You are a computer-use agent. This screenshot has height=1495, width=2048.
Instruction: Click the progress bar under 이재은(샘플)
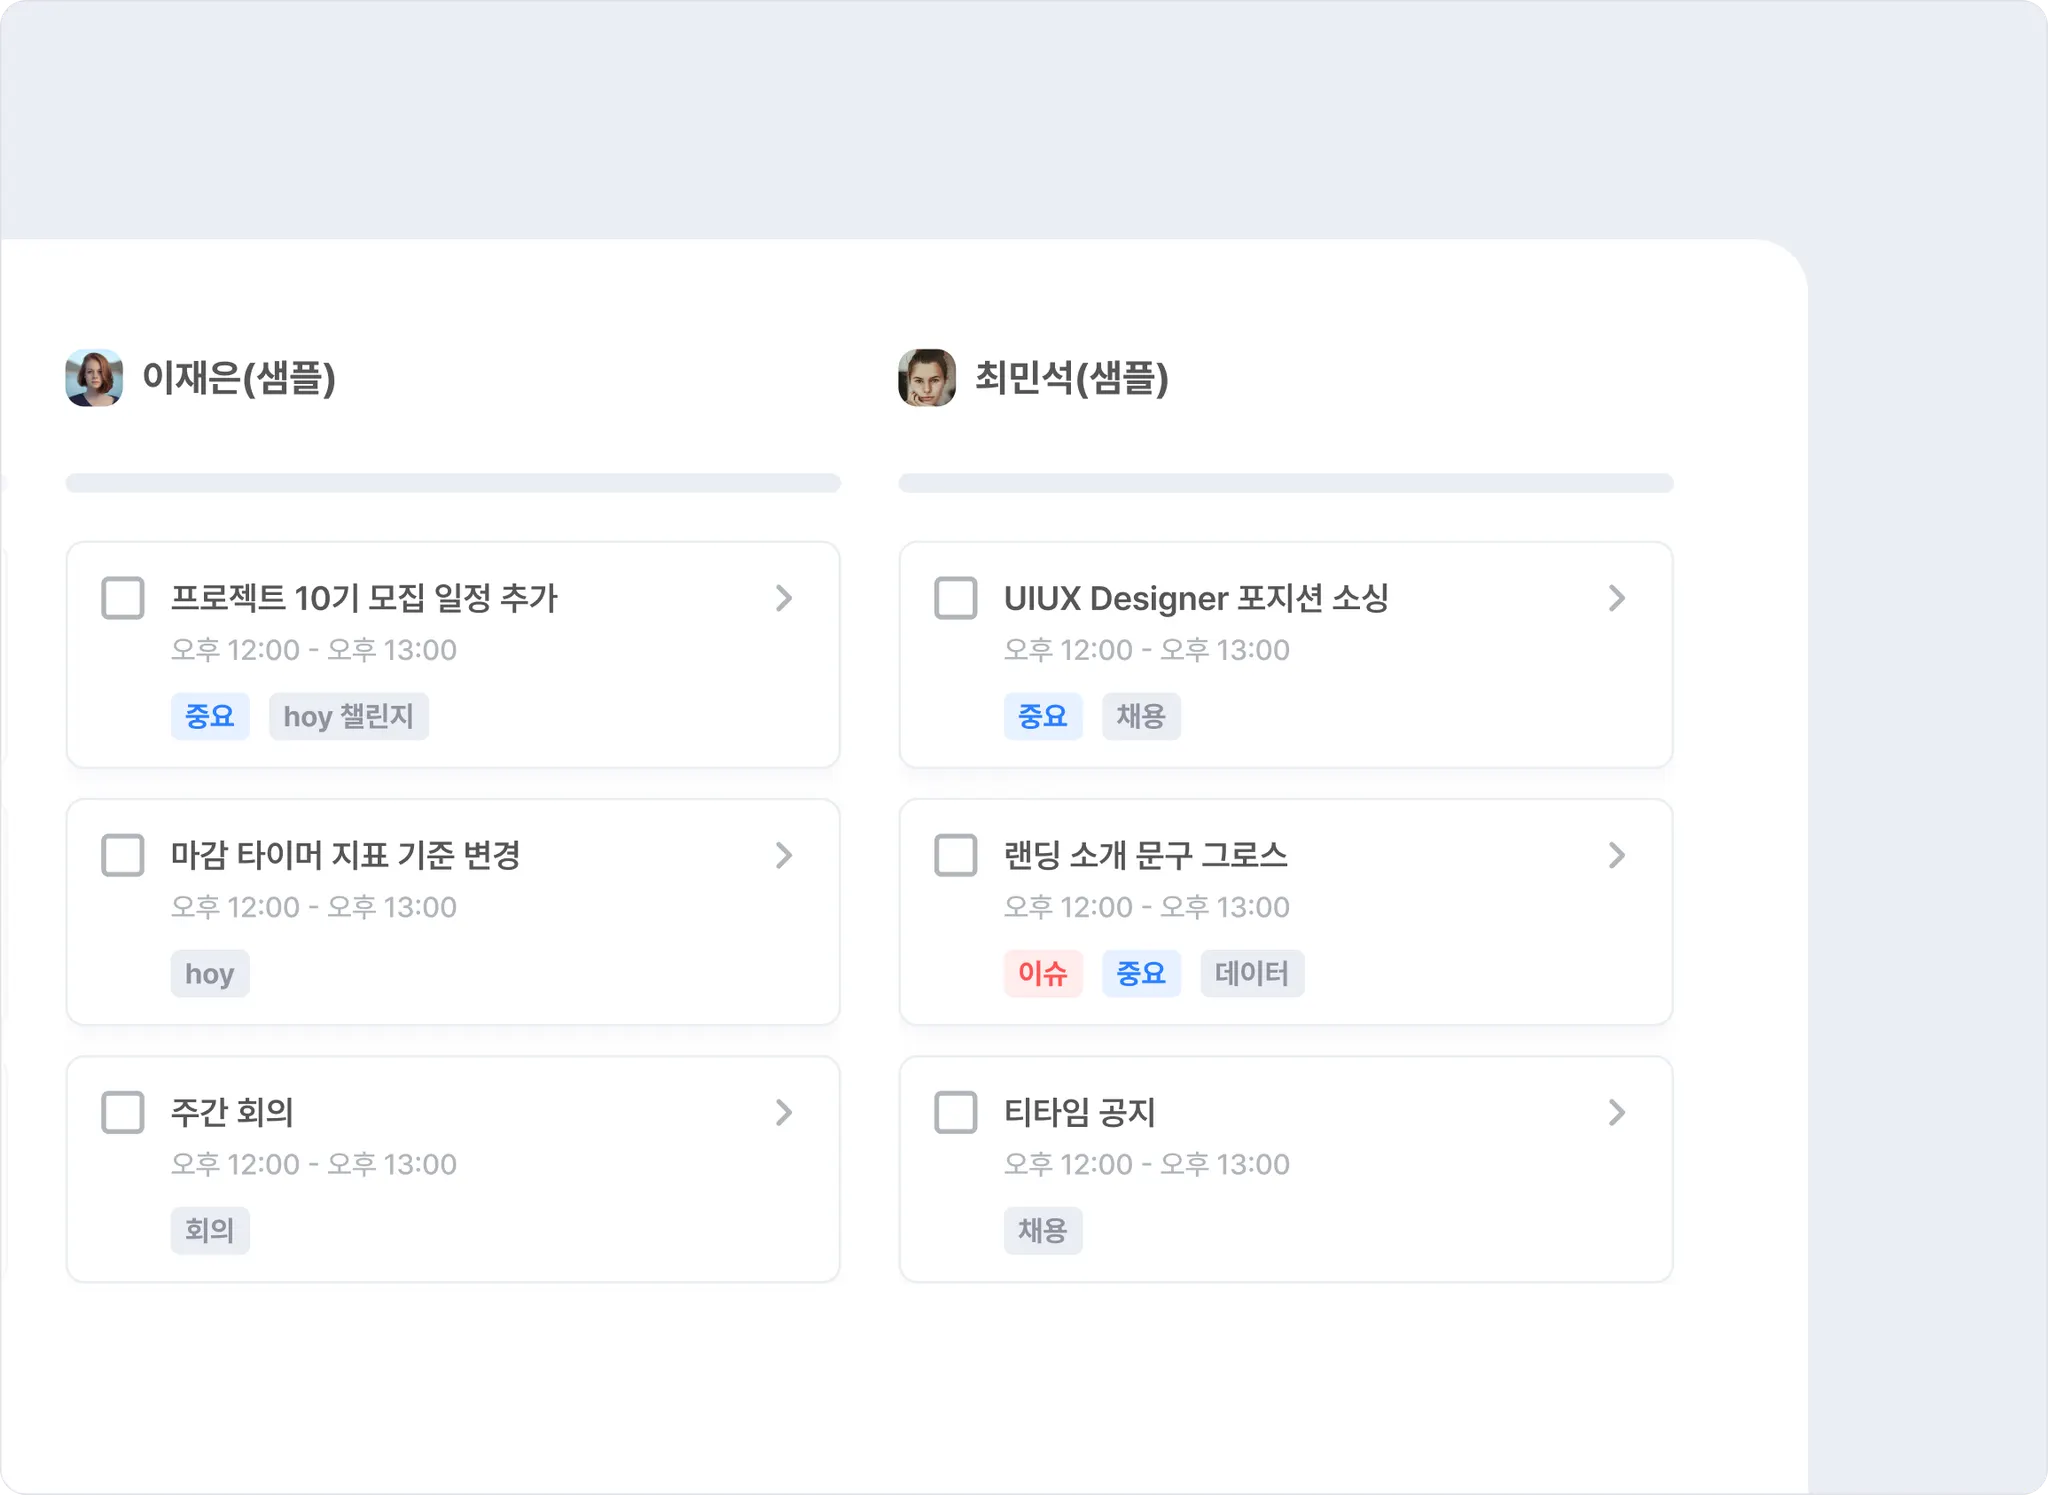[453, 483]
